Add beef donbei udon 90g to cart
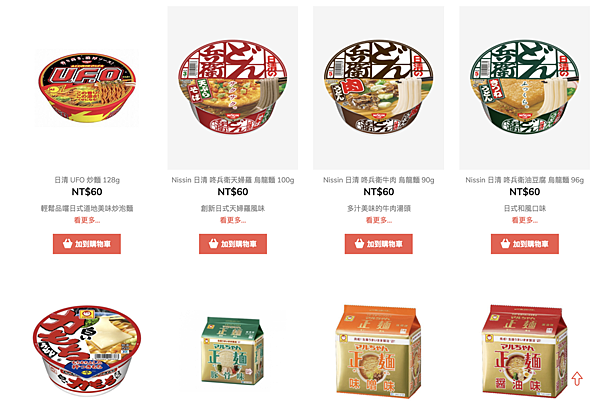This screenshot has height=401, width=600. click(x=378, y=244)
